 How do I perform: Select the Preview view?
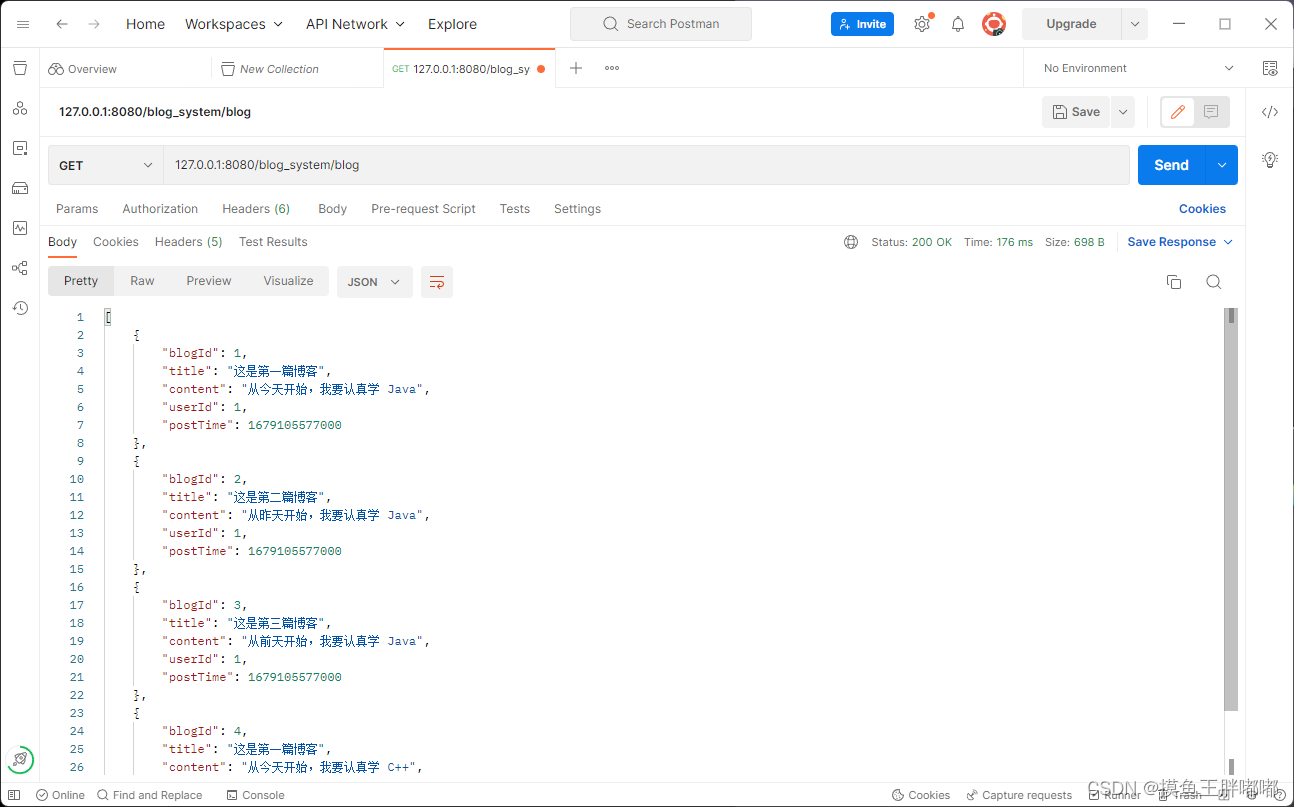(x=208, y=281)
